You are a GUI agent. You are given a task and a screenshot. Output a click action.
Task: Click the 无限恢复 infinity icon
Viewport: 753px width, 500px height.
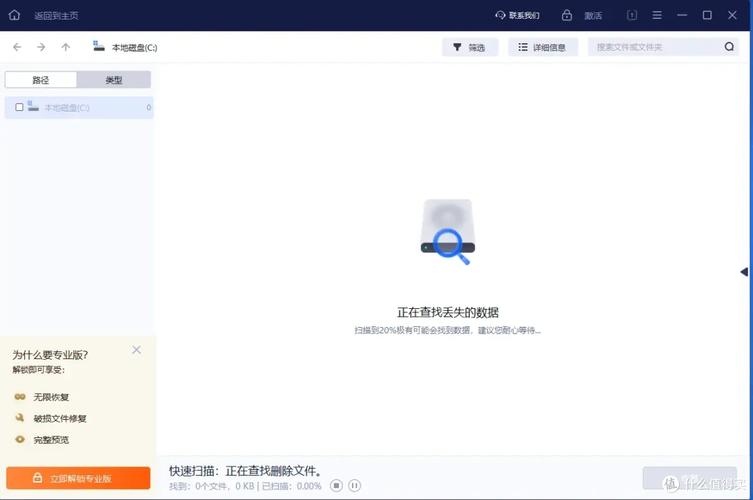[20, 397]
